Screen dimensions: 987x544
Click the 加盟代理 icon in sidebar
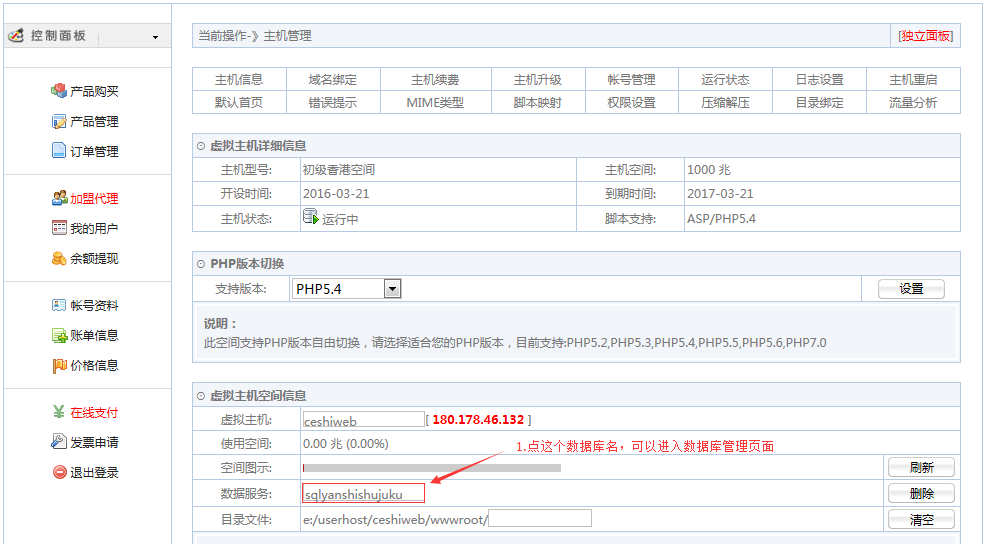[59, 198]
